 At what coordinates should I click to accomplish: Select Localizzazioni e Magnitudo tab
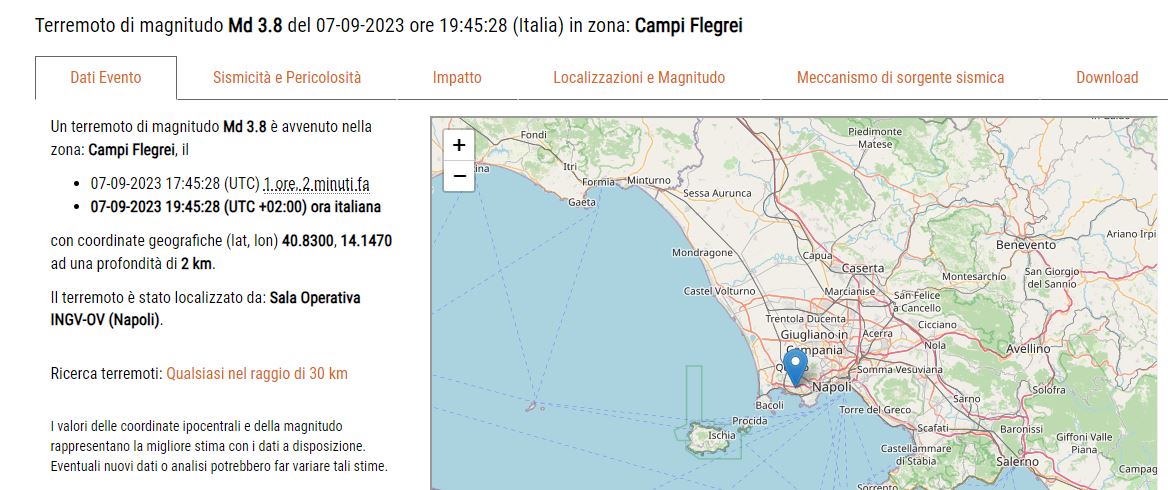pyautogui.click(x=639, y=78)
